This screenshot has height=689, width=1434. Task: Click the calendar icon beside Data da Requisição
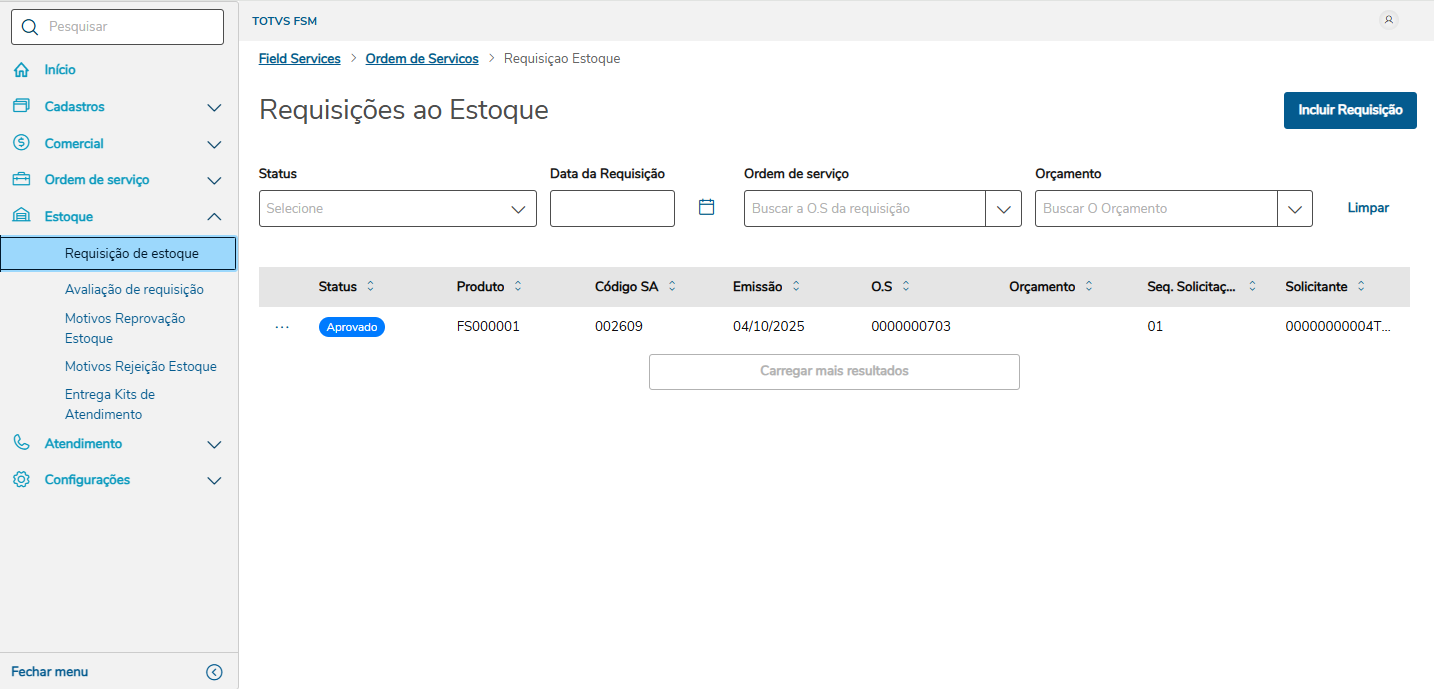(706, 208)
